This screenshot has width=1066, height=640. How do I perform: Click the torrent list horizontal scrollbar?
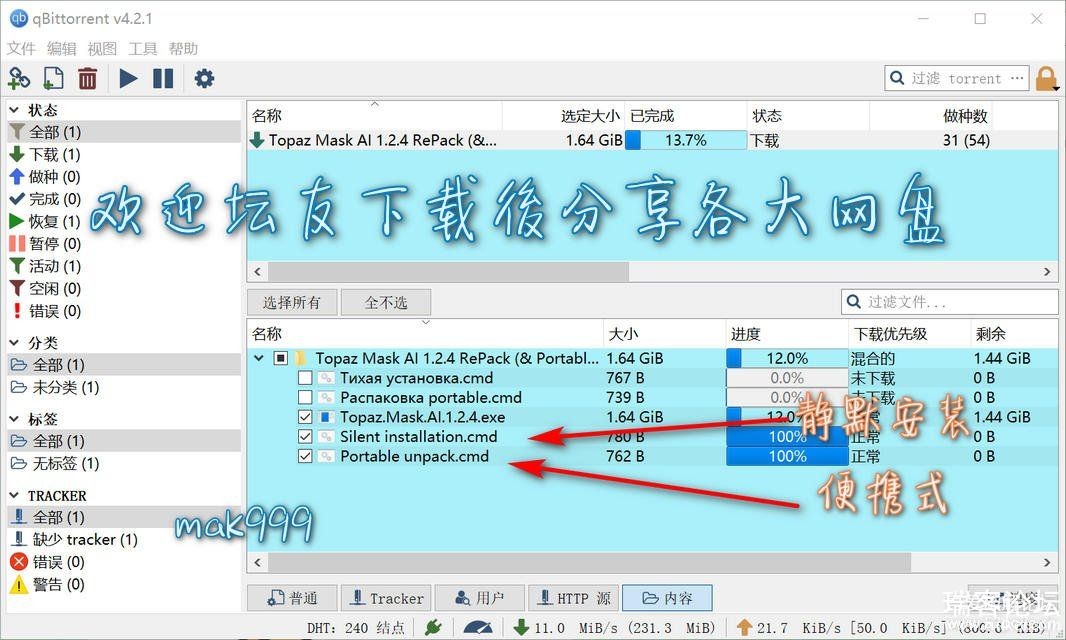pyautogui.click(x=449, y=271)
